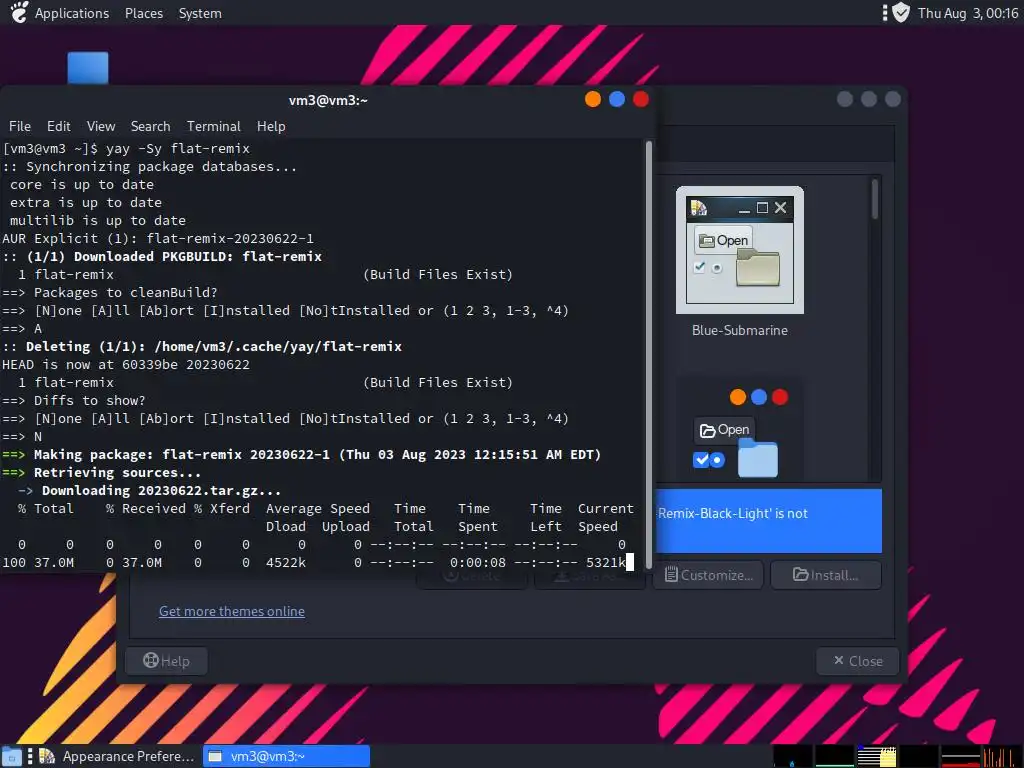
Task: Click the multilib is up to date line
Action: click(98, 221)
